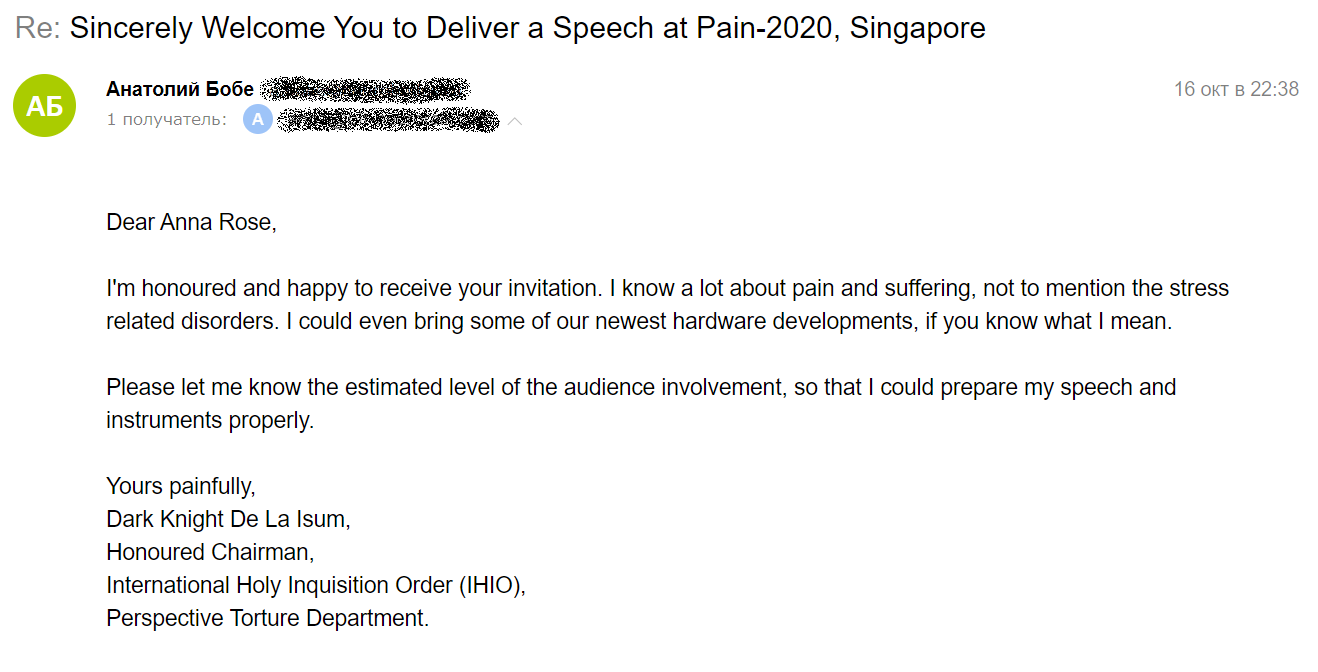Click the signature name 'Dark Knight De La Isum'

[228, 519]
